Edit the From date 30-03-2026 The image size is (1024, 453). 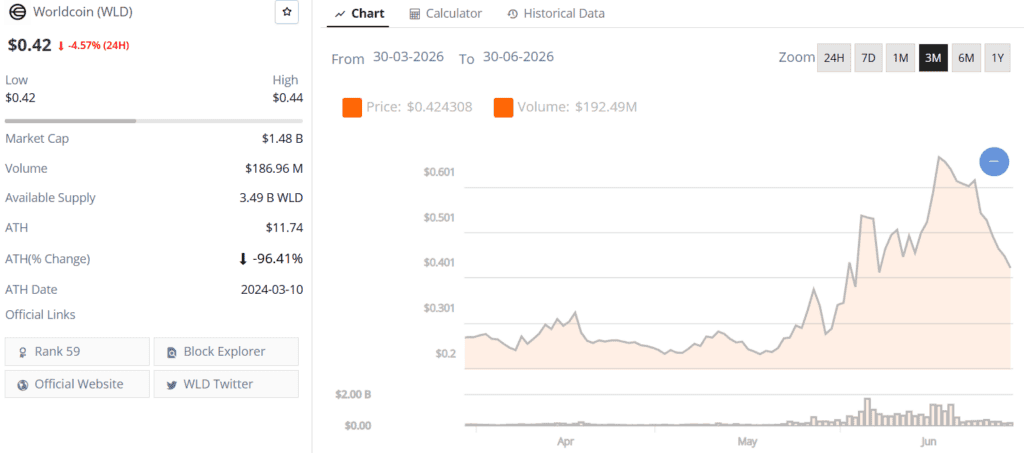point(408,57)
